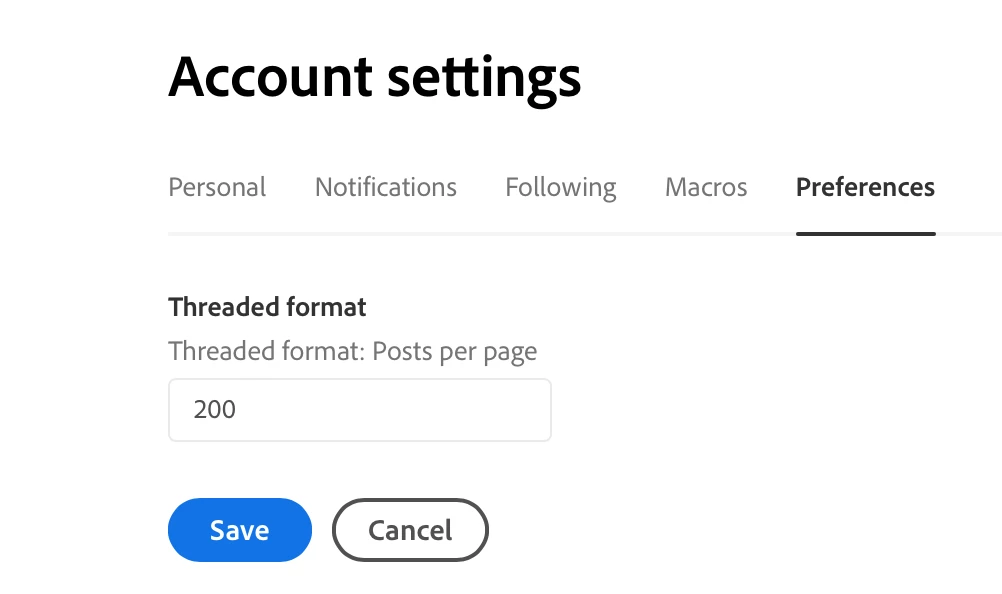This screenshot has height=594, width=1002.
Task: Manage macros by opening Macros tab
Action: coord(705,187)
